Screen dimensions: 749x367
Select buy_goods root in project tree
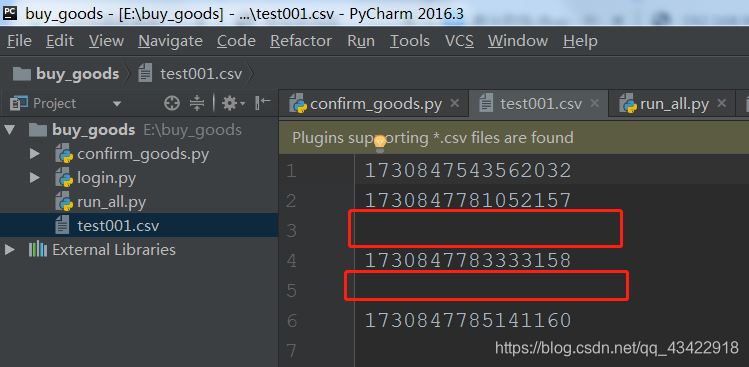[x=94, y=130]
